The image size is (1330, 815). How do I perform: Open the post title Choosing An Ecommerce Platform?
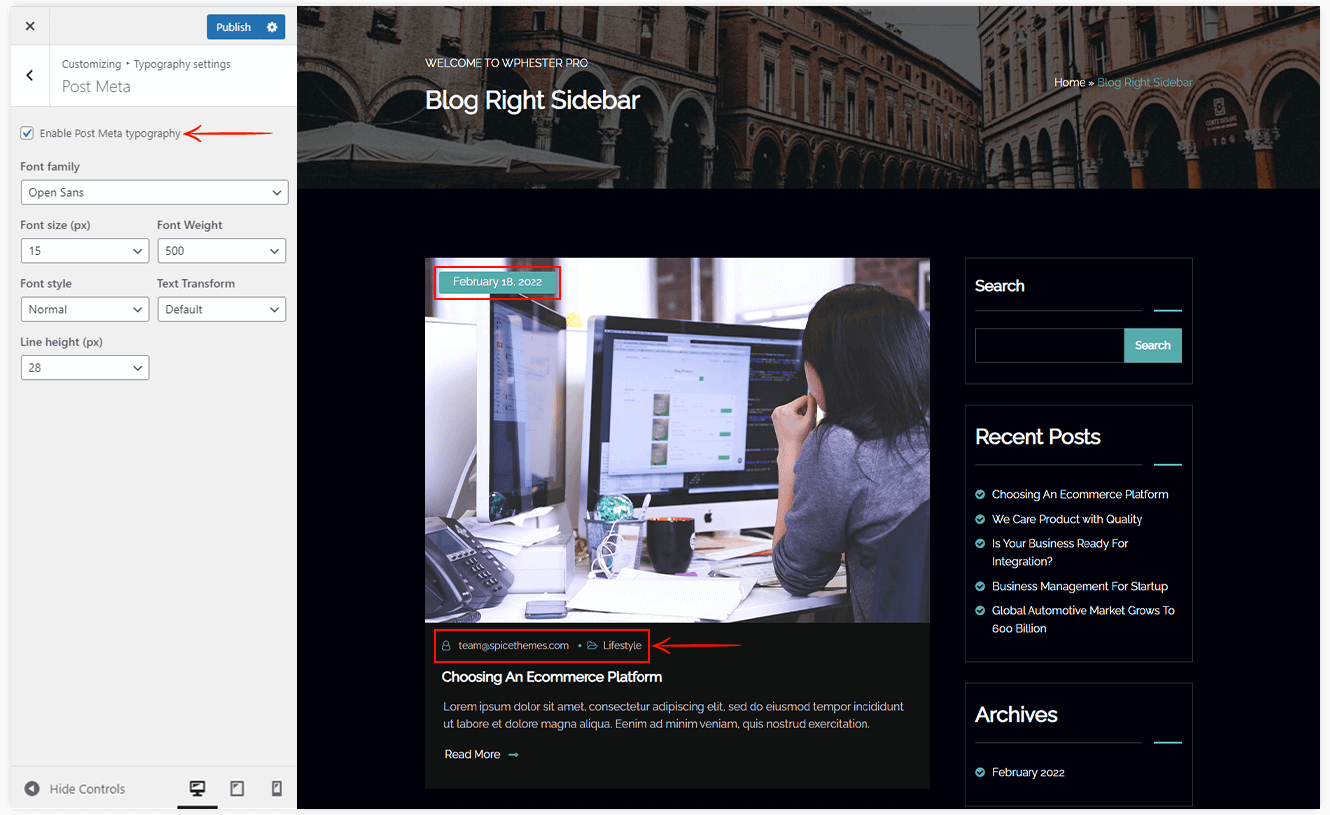[552, 677]
